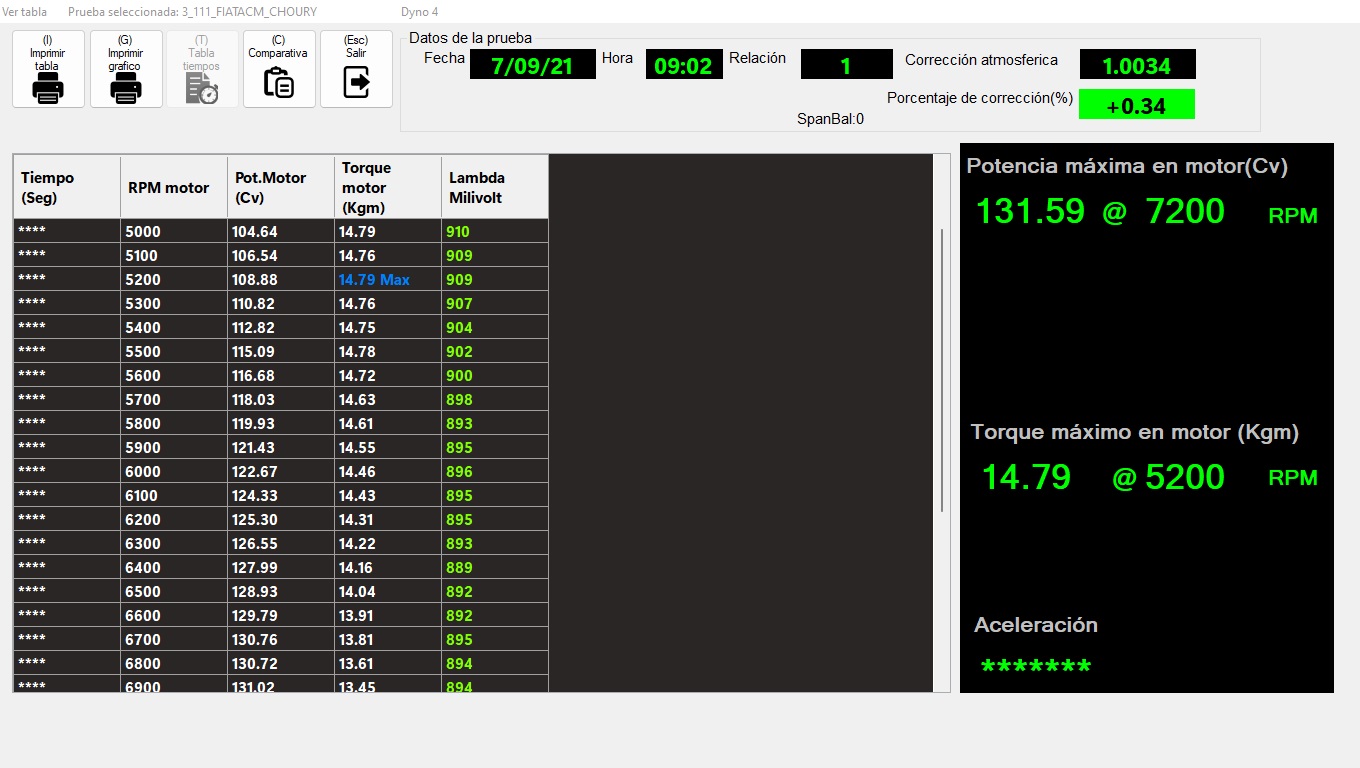Click the green Porcentaje de corrección box
This screenshot has width=1360, height=768.
pos(1136,105)
